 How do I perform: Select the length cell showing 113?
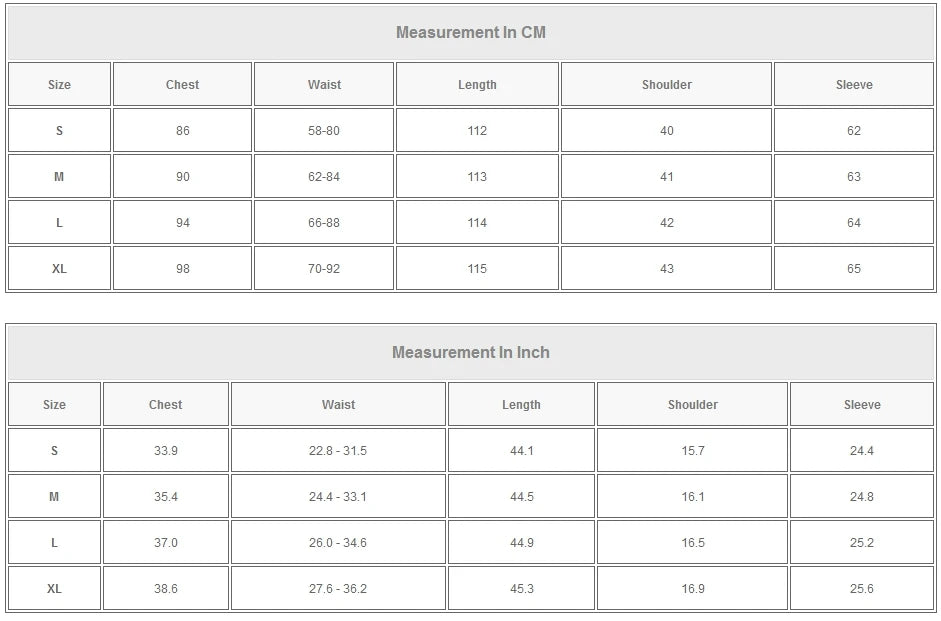(477, 177)
